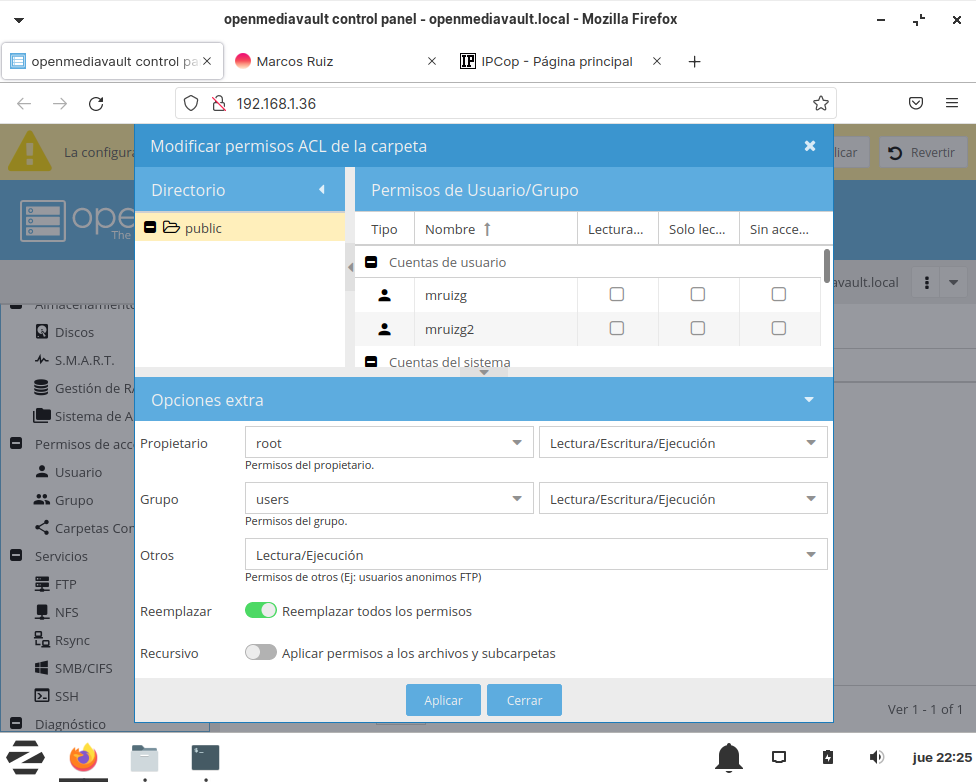Click the SSH terminal icon in sidebar
The height and width of the screenshot is (782, 976).
coord(42,696)
